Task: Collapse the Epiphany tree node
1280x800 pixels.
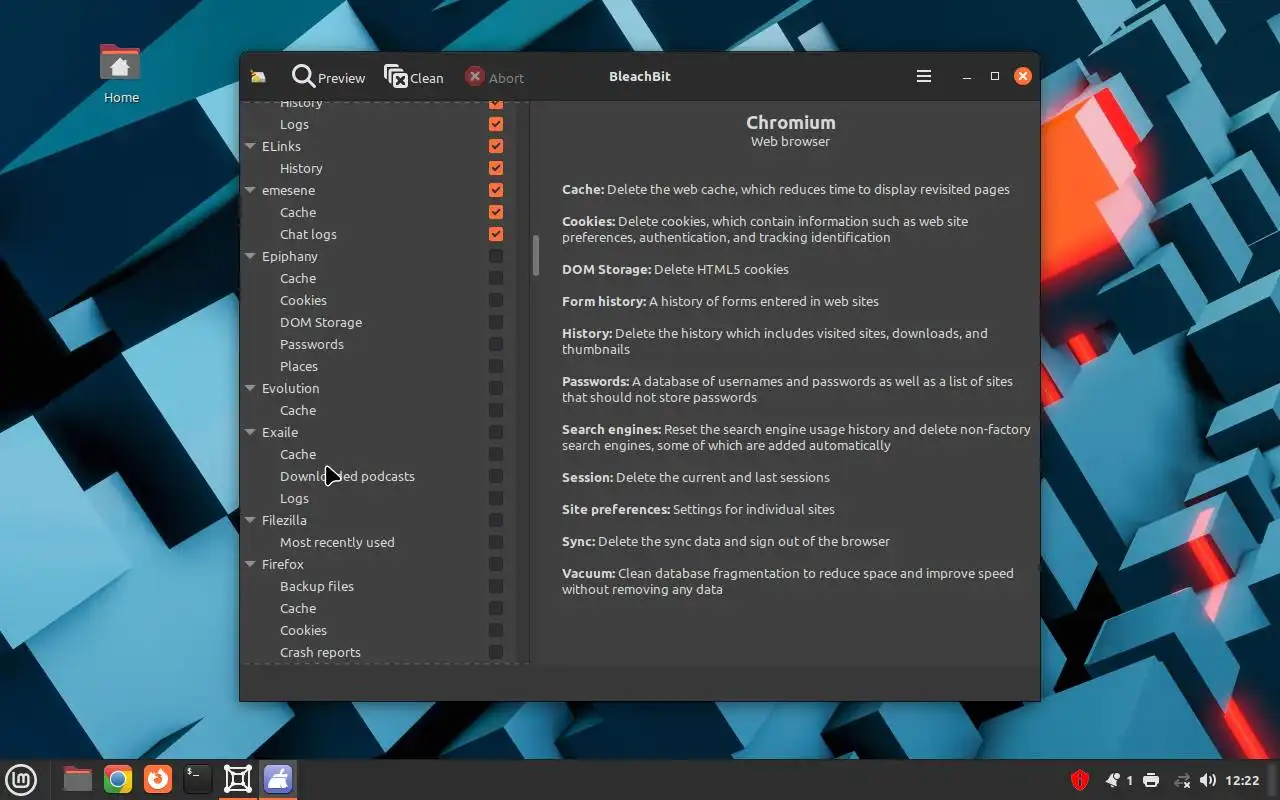Action: coord(251,256)
